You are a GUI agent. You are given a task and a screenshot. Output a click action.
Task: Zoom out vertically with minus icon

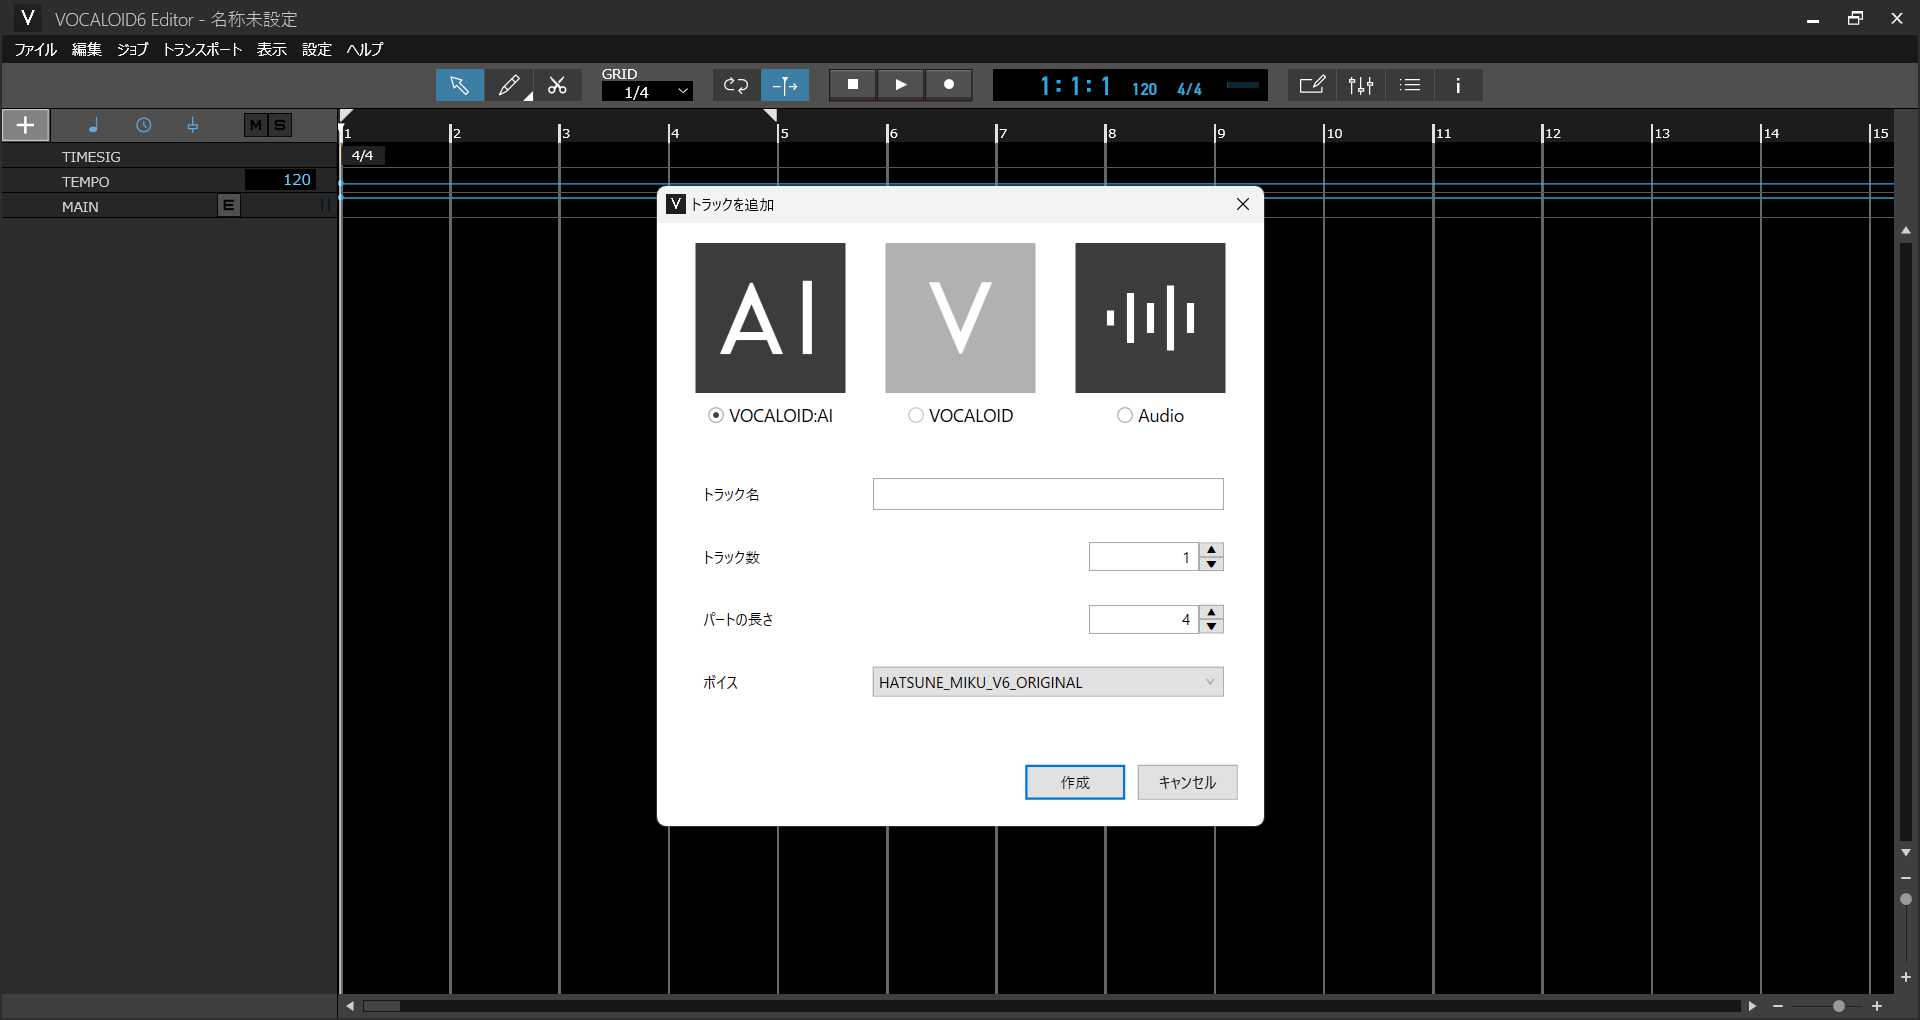tap(1906, 877)
